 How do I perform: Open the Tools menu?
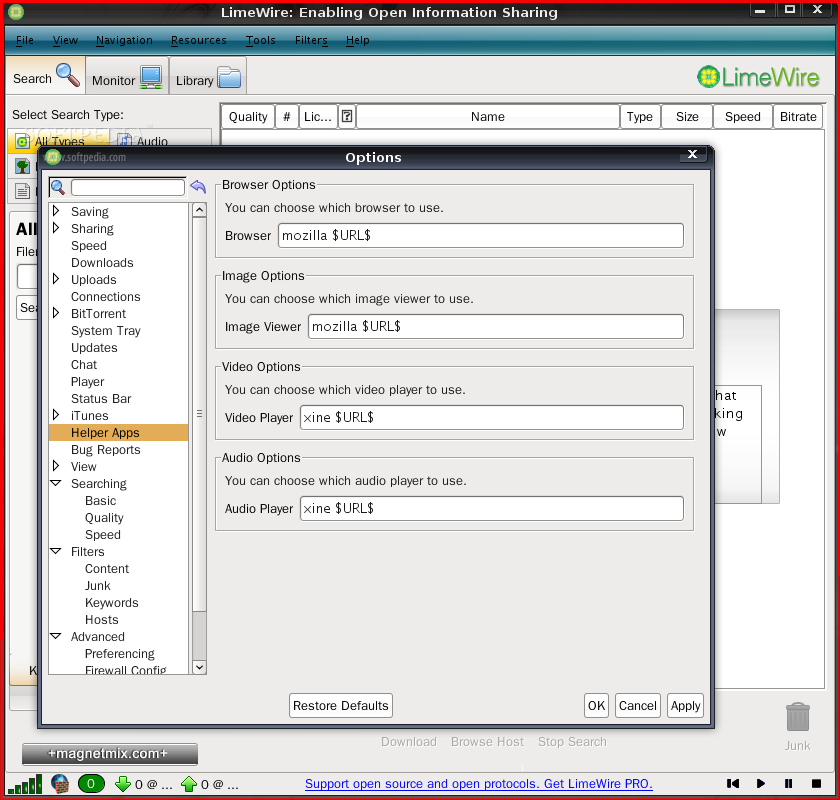(261, 40)
